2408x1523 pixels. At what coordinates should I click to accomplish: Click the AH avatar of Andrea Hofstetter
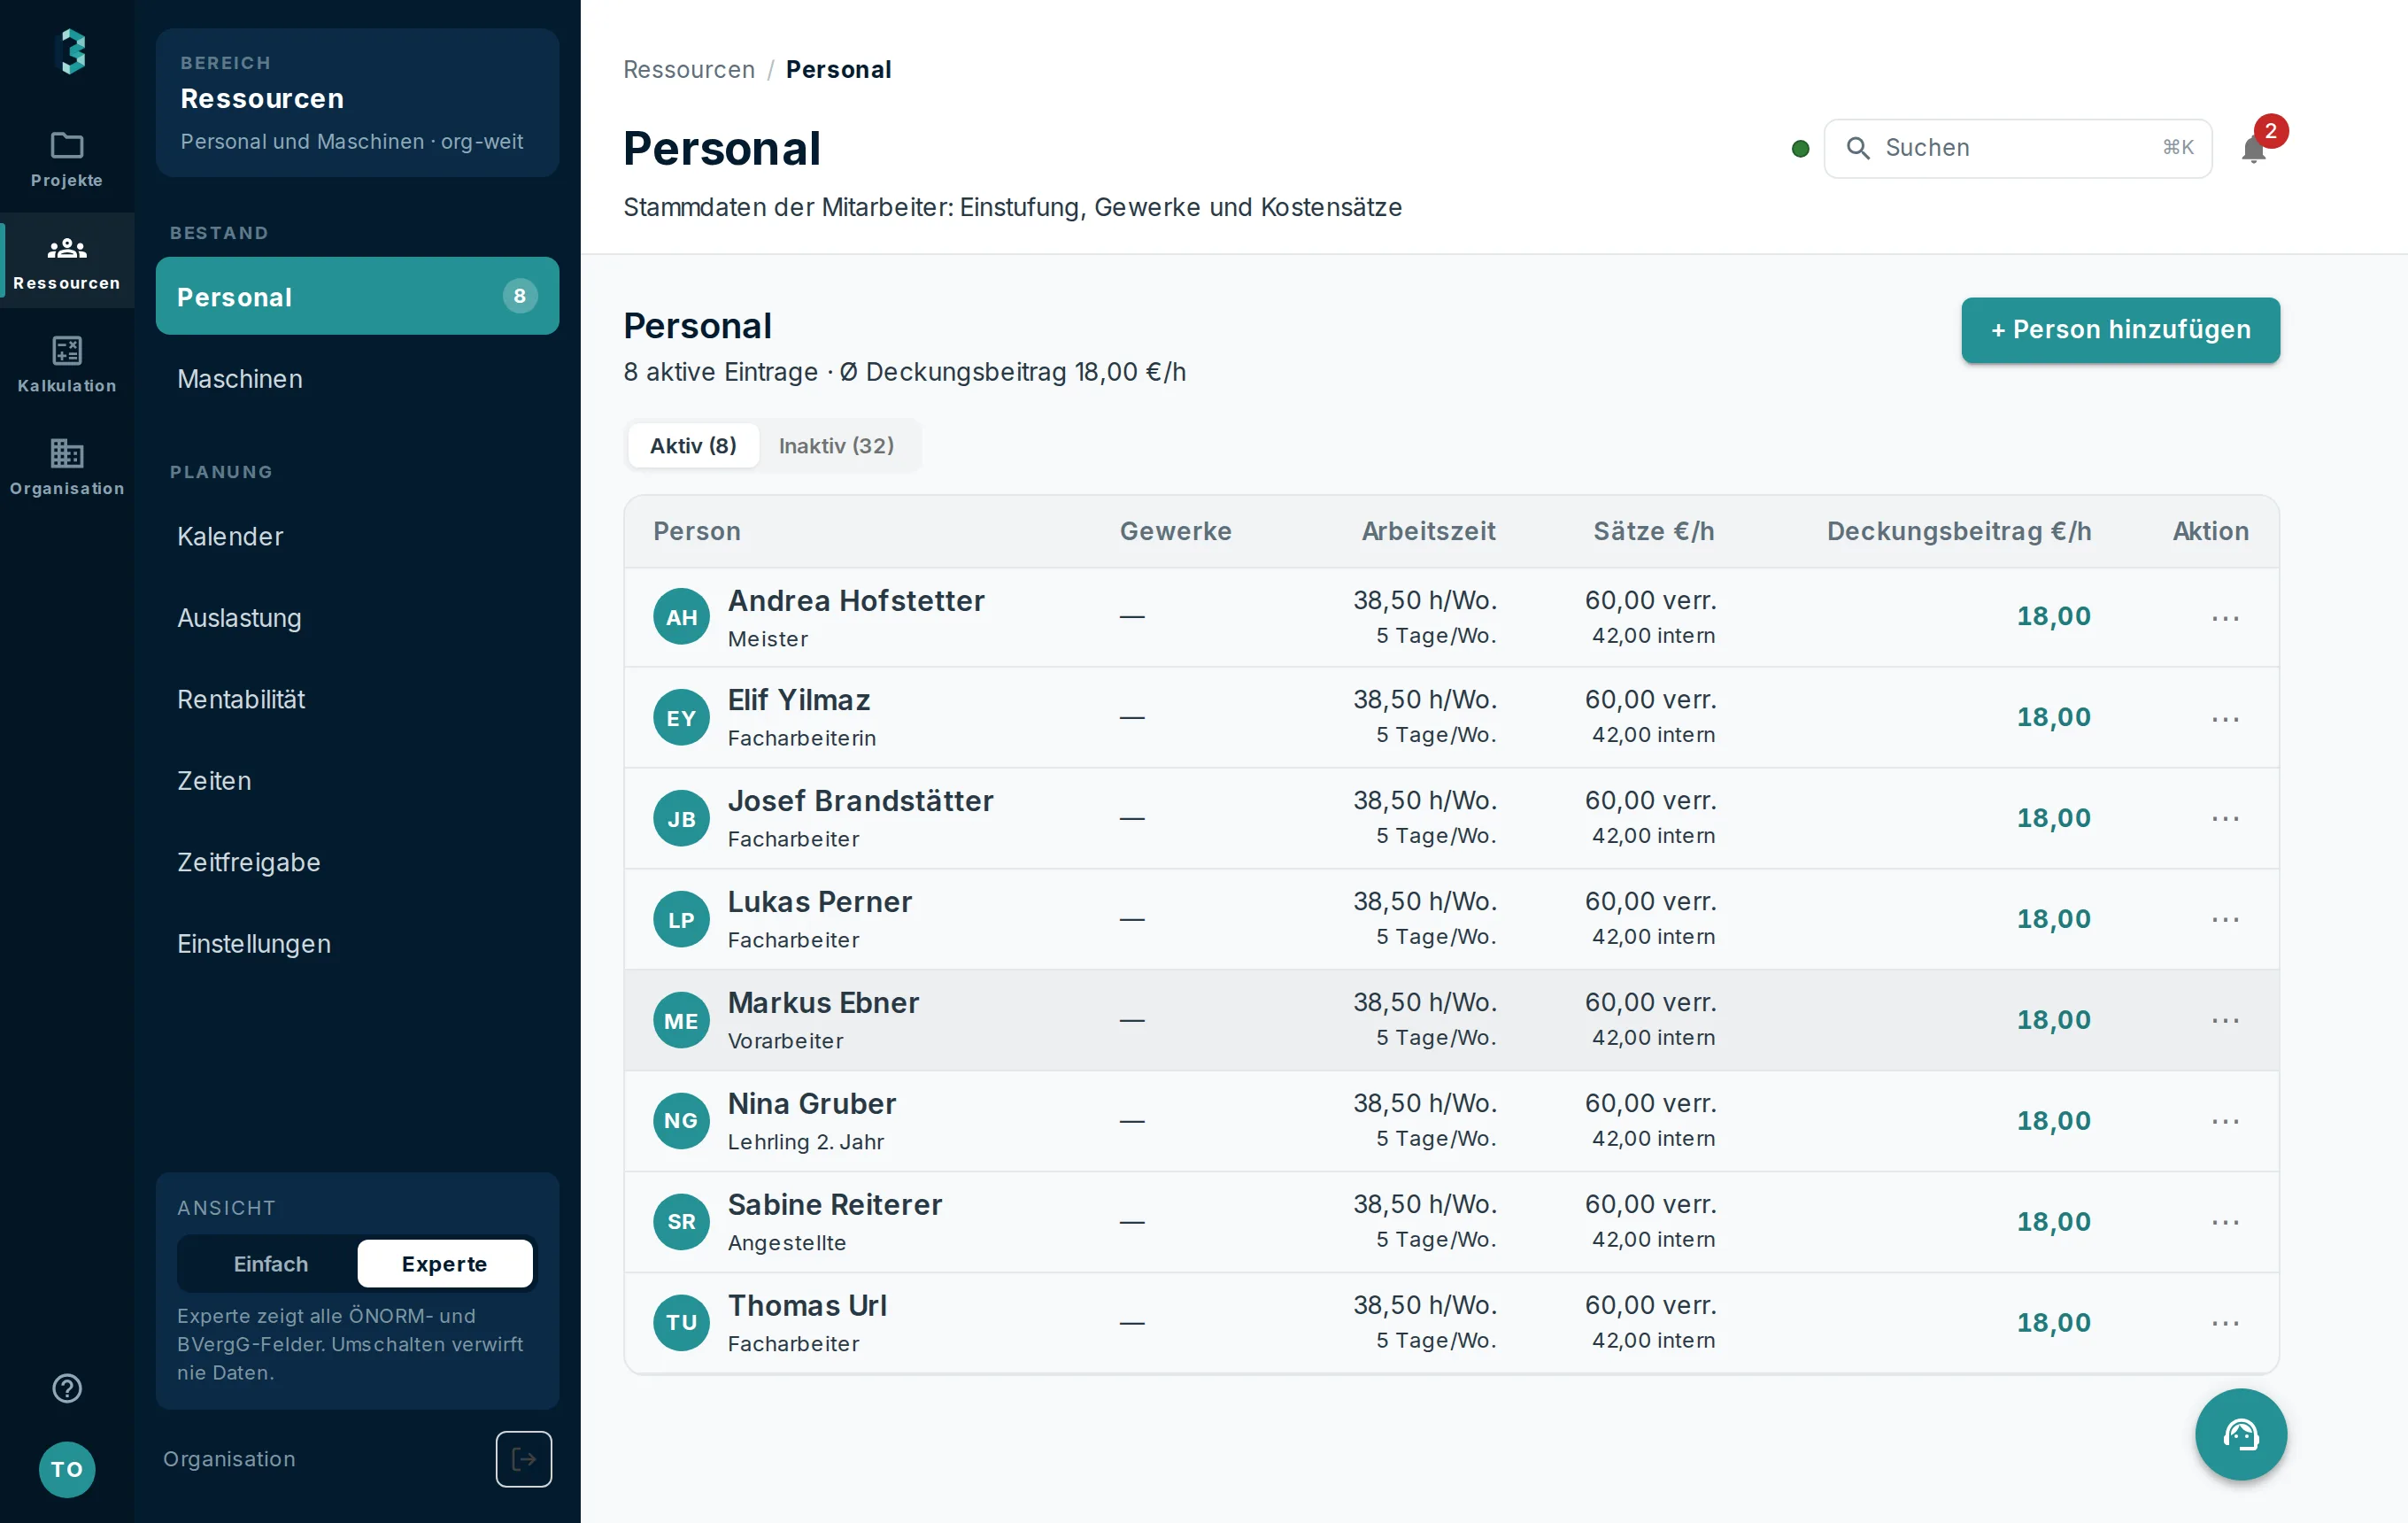[682, 617]
